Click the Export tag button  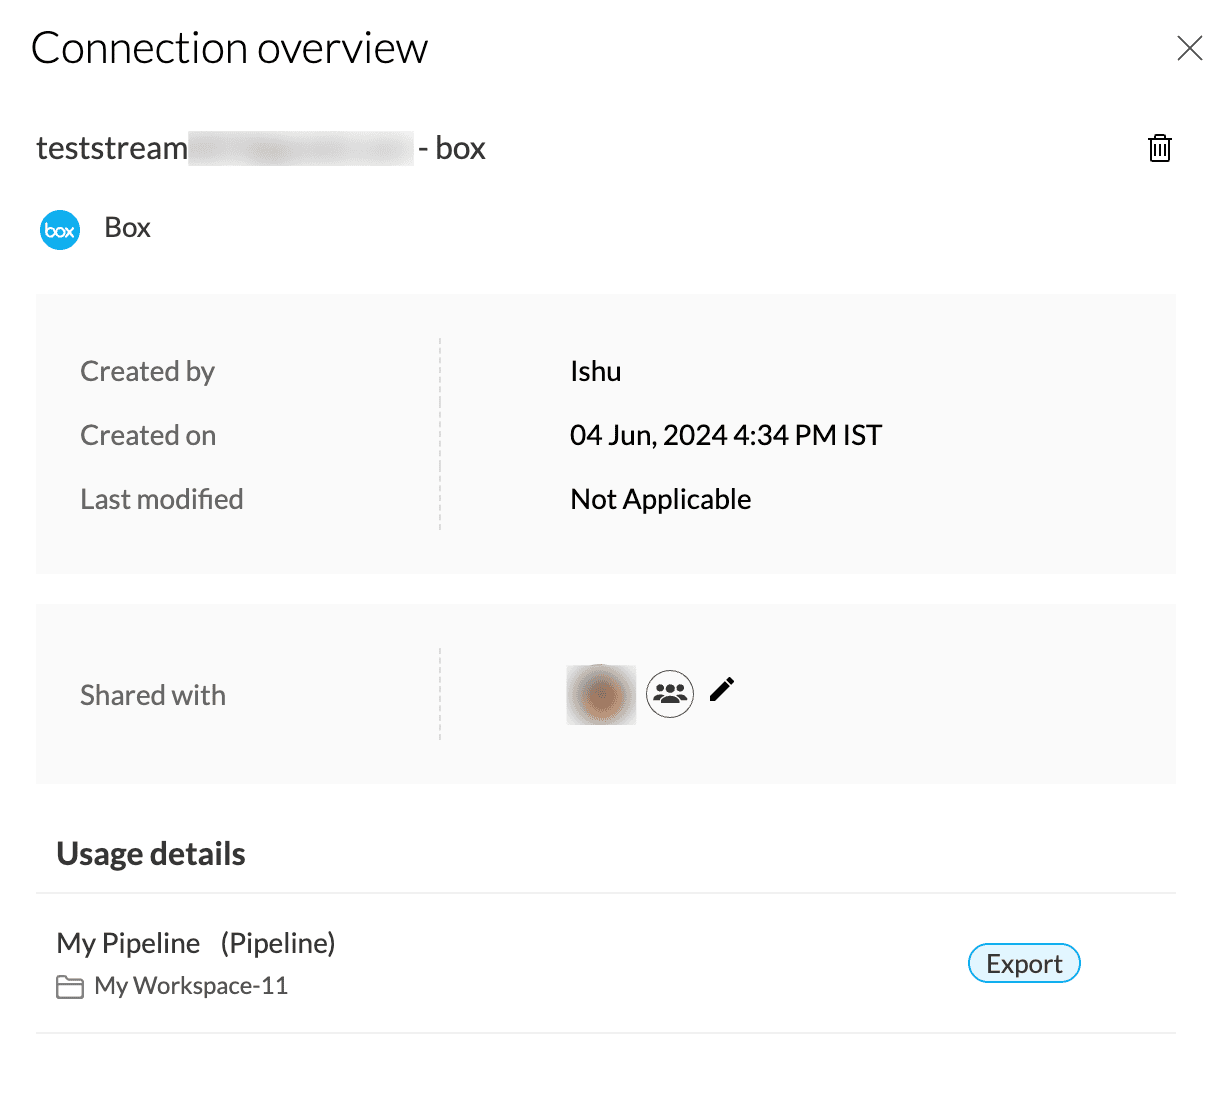tap(1024, 964)
